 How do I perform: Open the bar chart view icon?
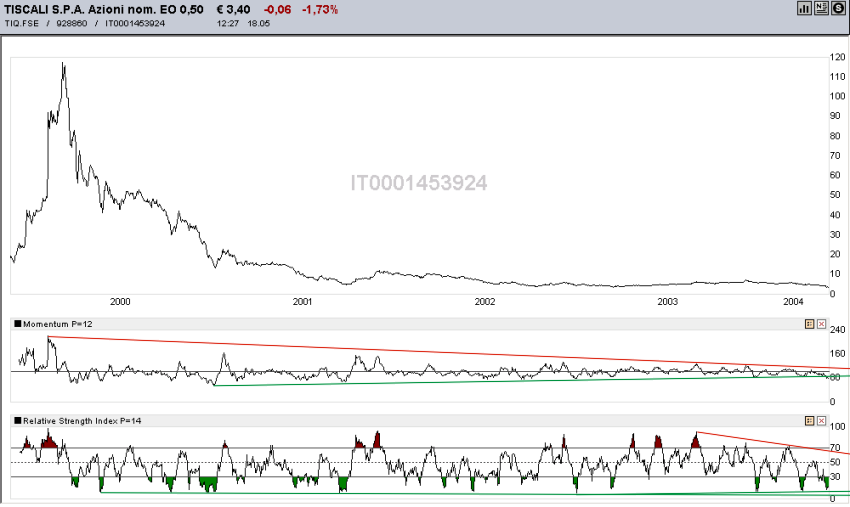click(x=804, y=8)
